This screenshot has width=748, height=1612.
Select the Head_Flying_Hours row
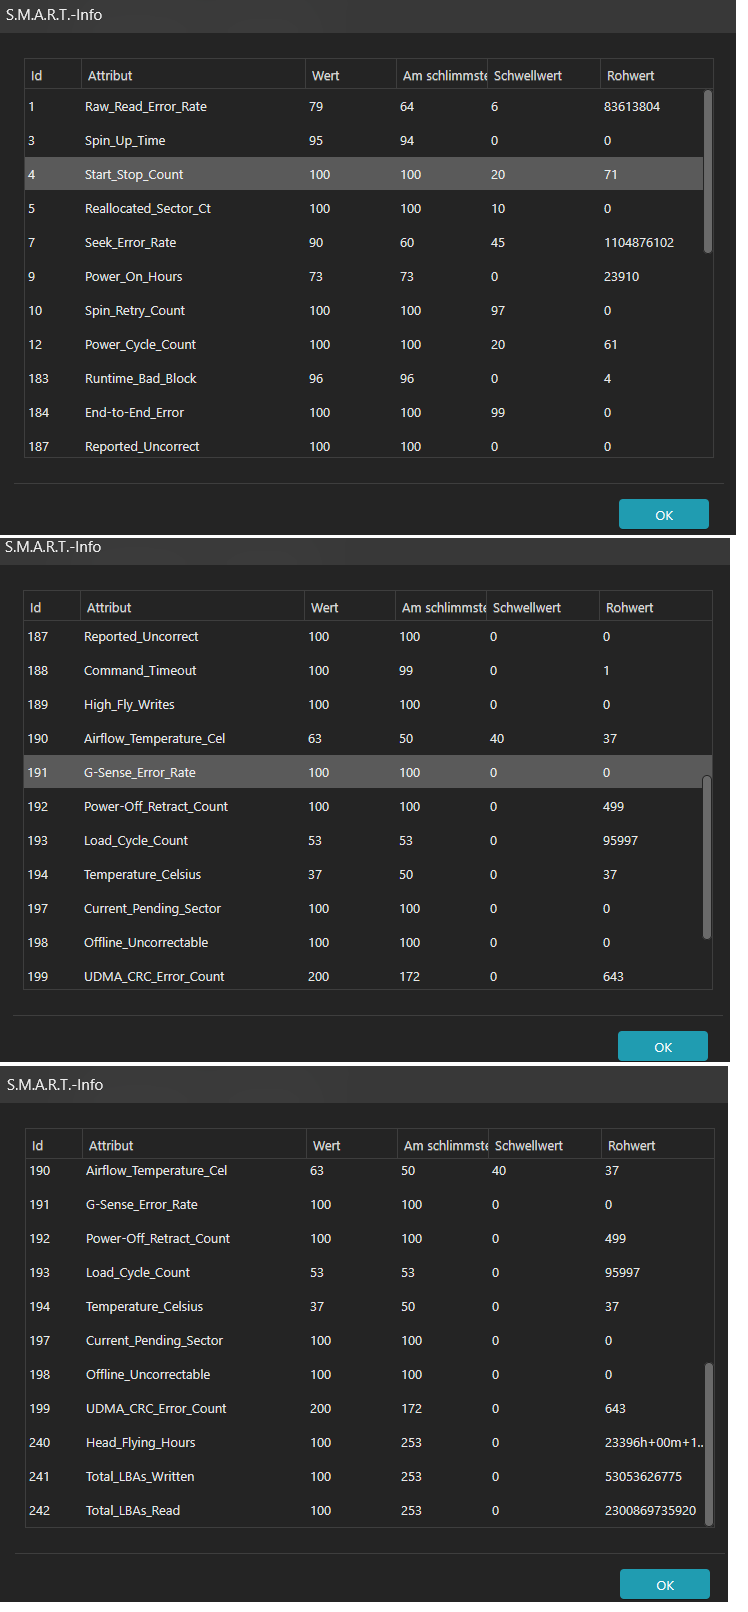click(365, 1442)
